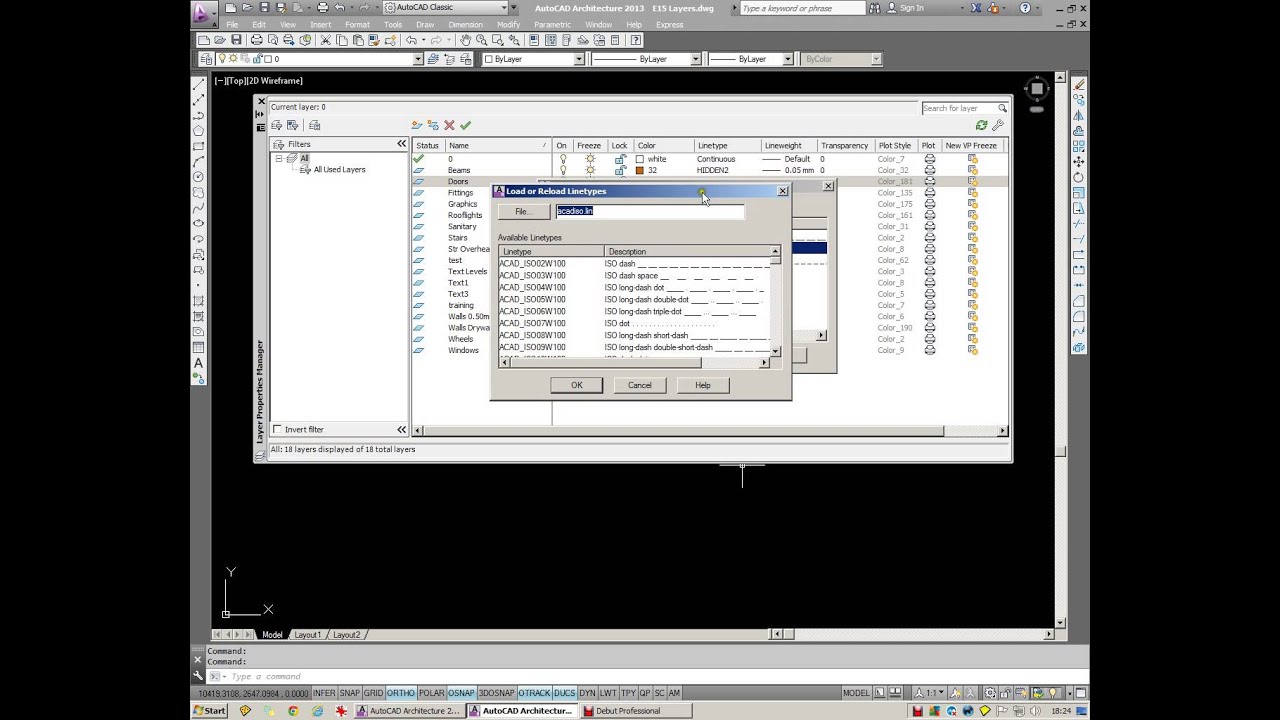Viewport: 1280px width, 720px height.
Task: Switch to the Layout1 tab
Action: click(x=307, y=635)
